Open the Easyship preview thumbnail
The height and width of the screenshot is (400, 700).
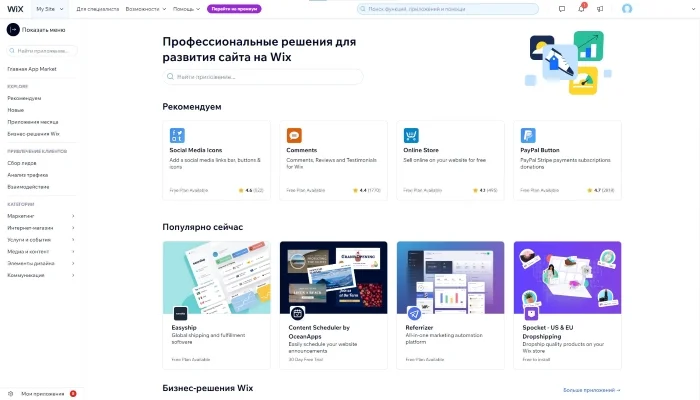click(217, 278)
